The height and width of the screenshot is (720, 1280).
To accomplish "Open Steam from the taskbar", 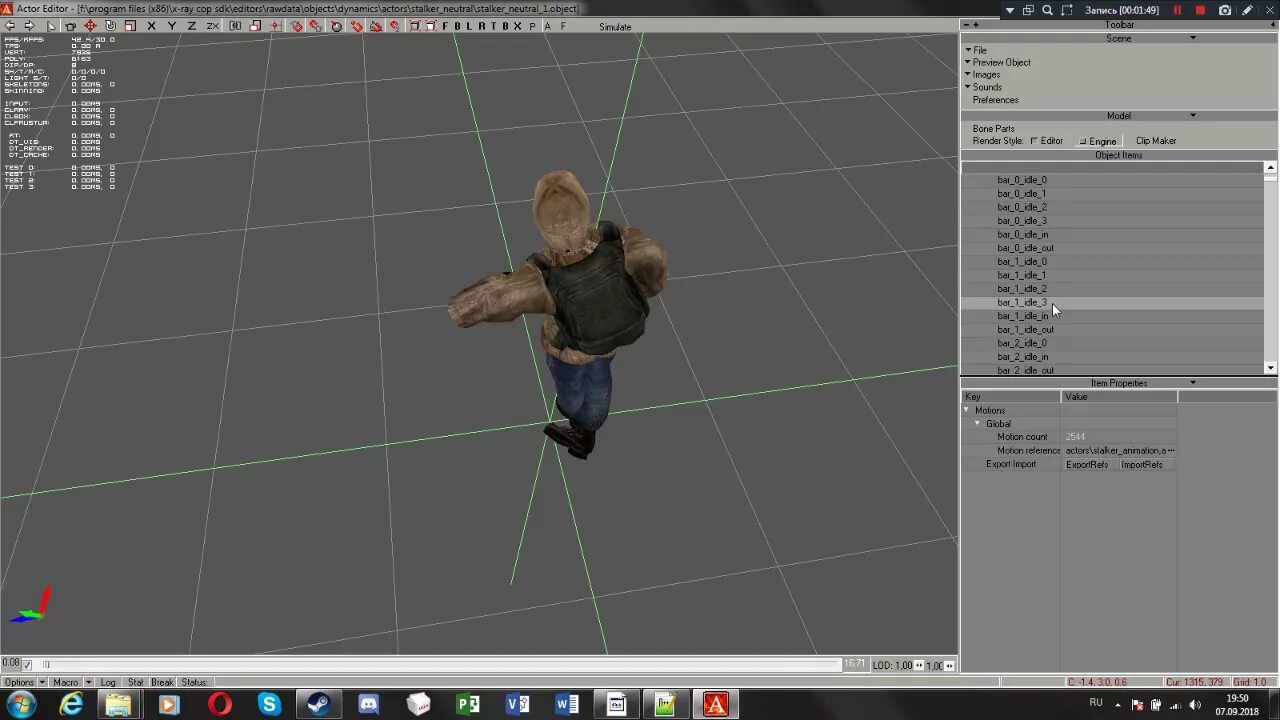I will (x=319, y=704).
